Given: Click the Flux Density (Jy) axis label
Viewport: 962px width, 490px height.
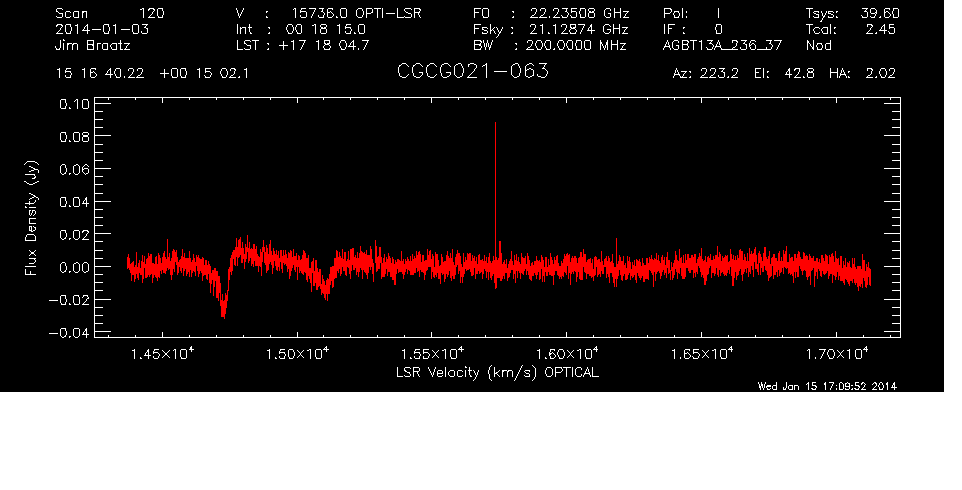Looking at the screenshot, I should [31, 218].
